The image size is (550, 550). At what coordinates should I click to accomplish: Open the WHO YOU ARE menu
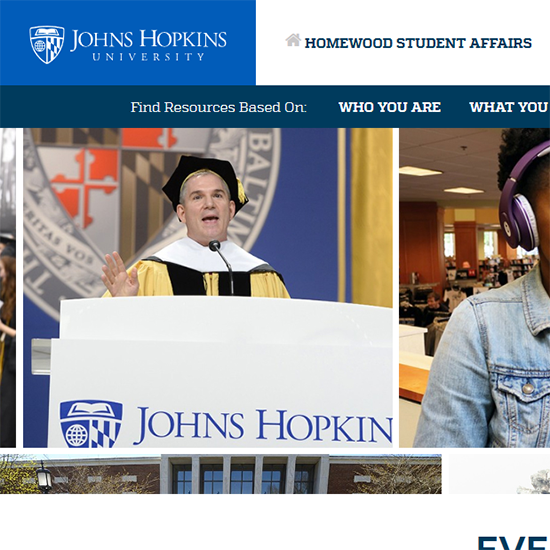[390, 107]
